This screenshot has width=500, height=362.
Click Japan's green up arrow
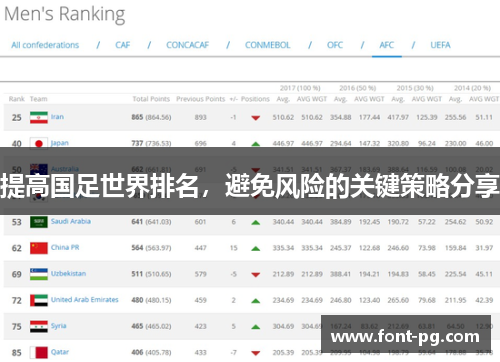256,144
